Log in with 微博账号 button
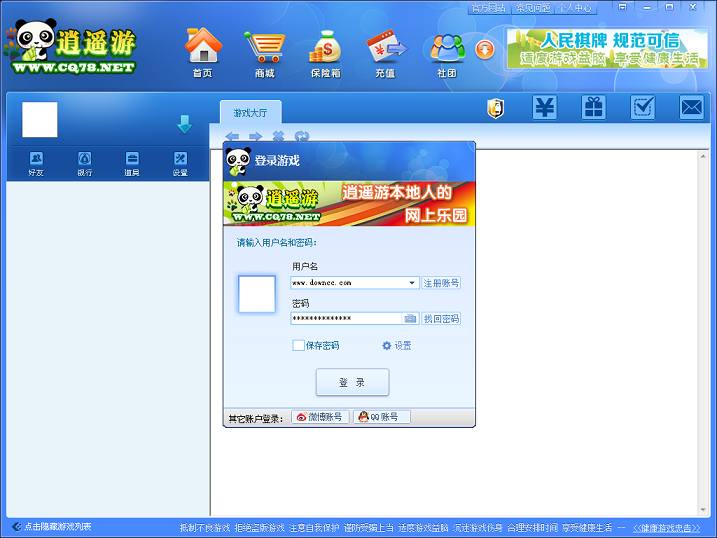 [320, 417]
